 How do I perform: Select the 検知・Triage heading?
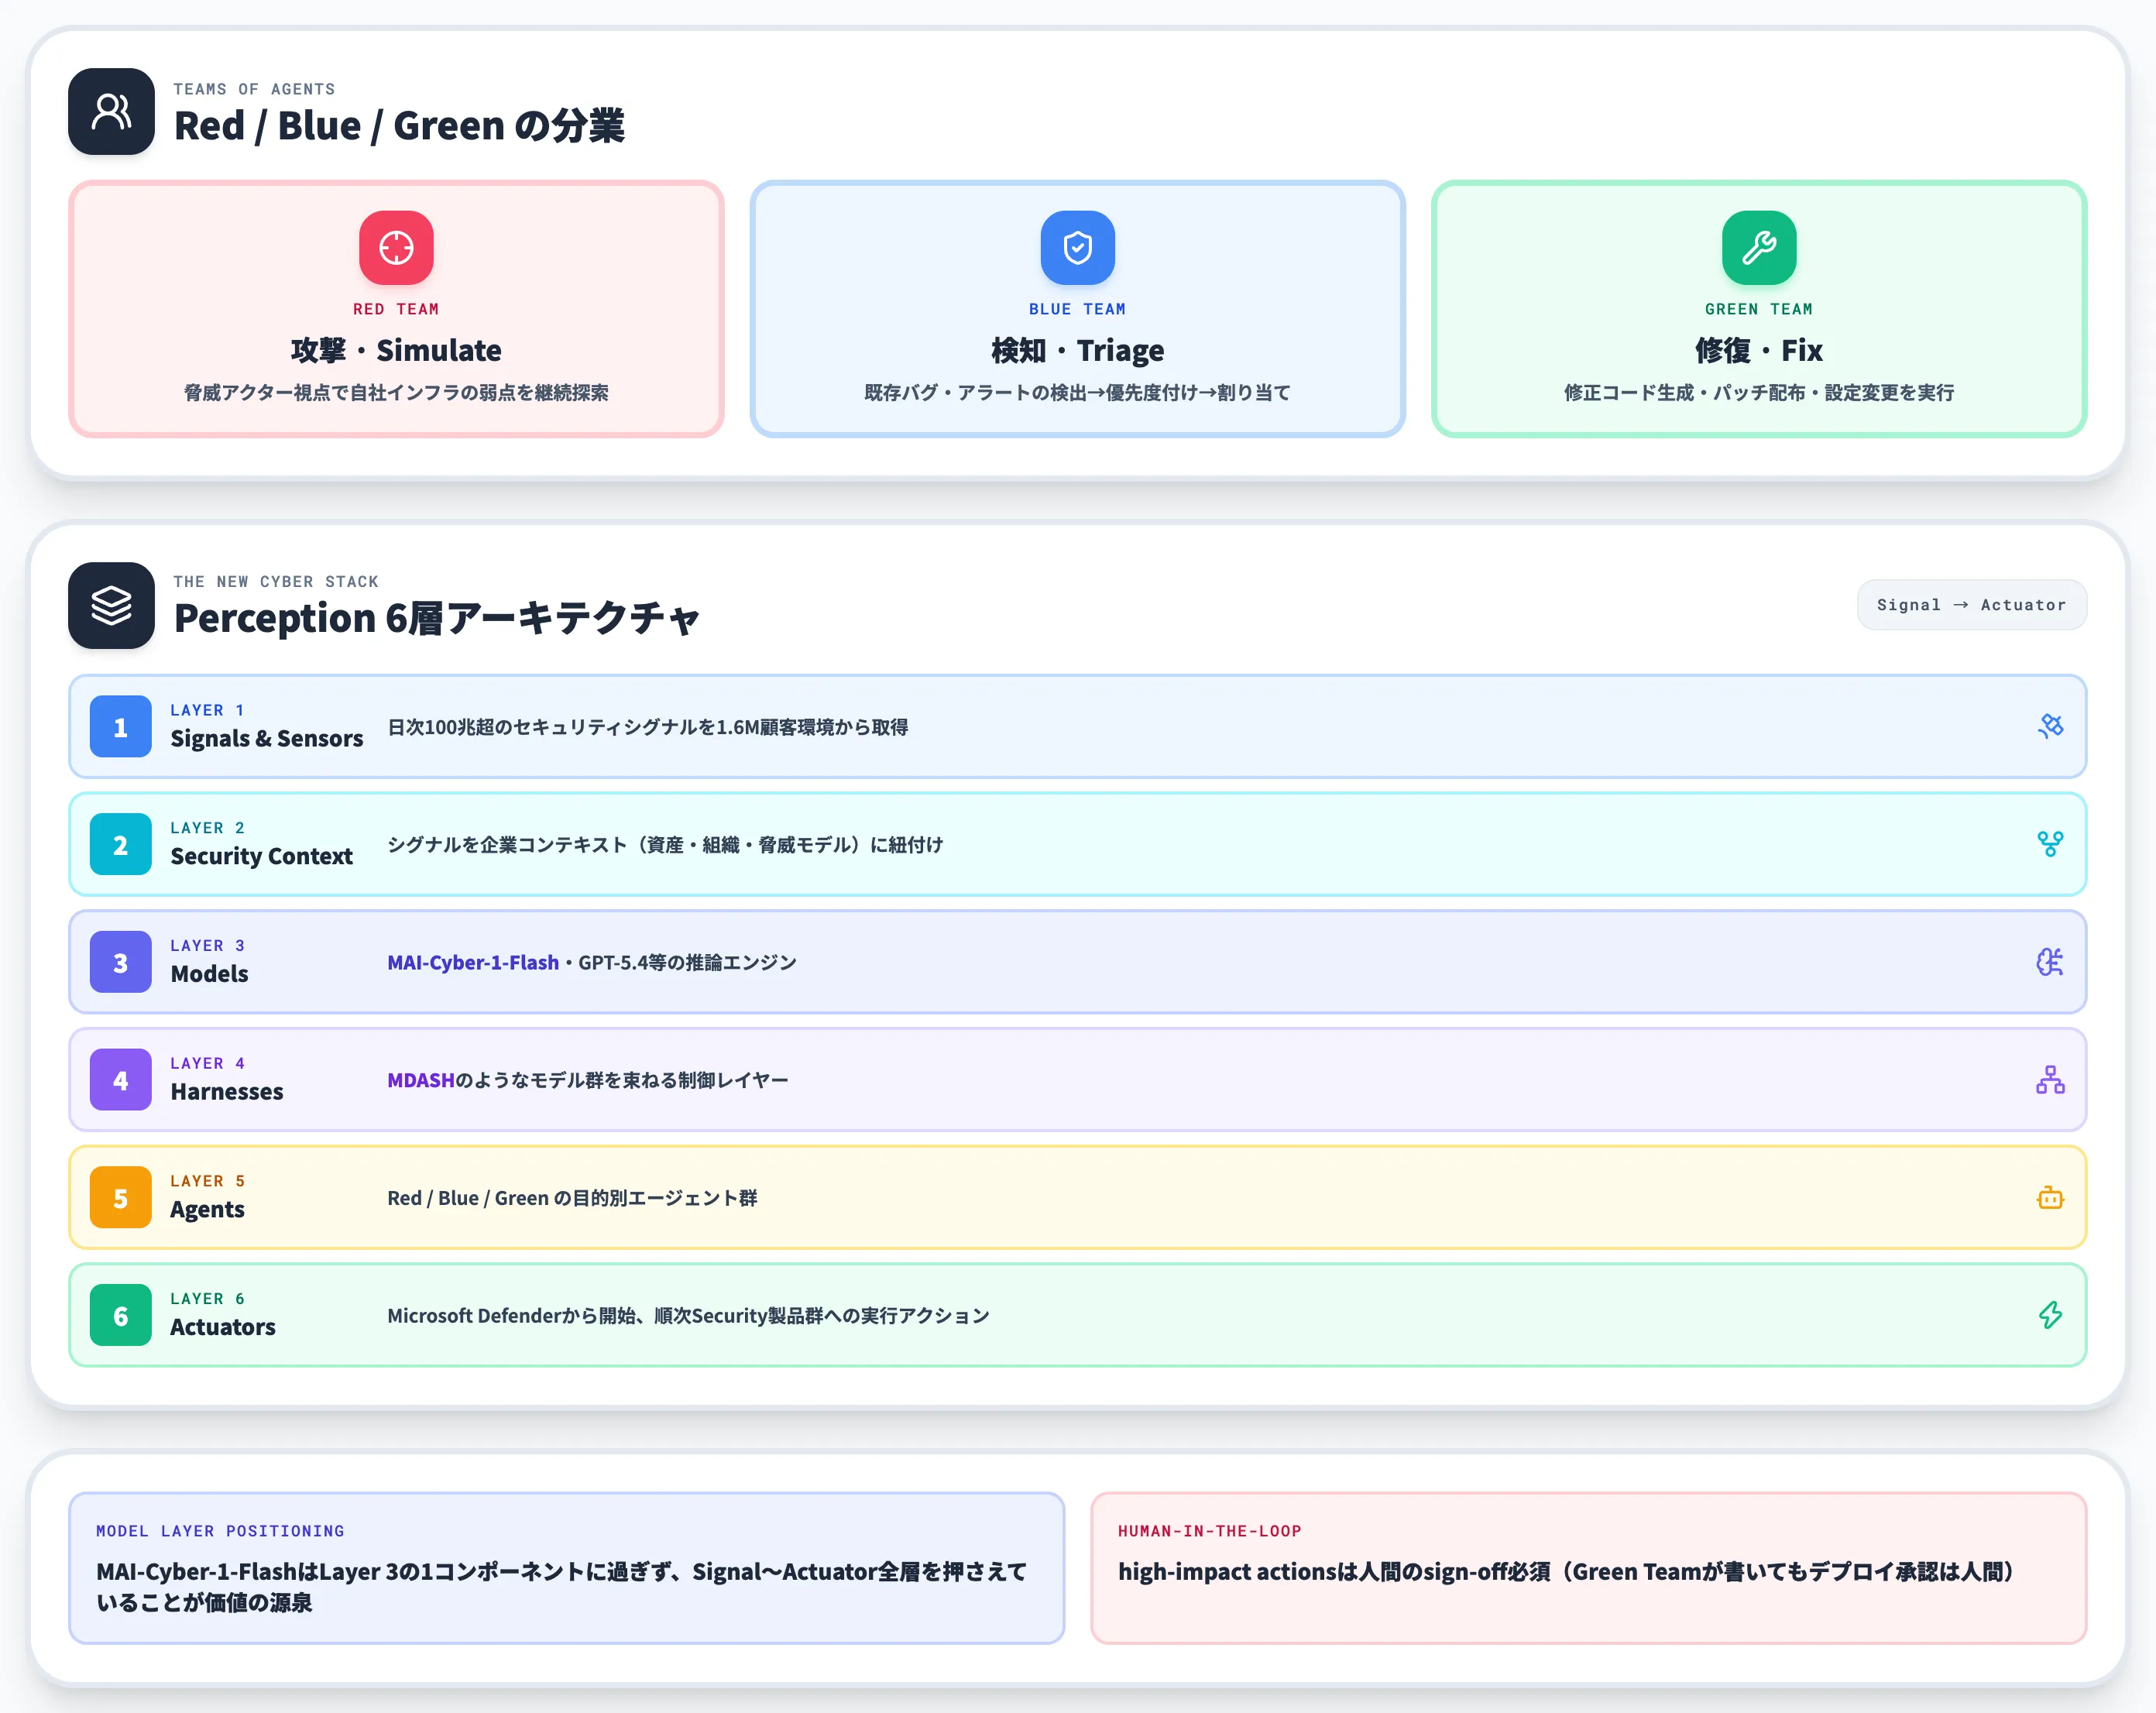(x=1077, y=350)
